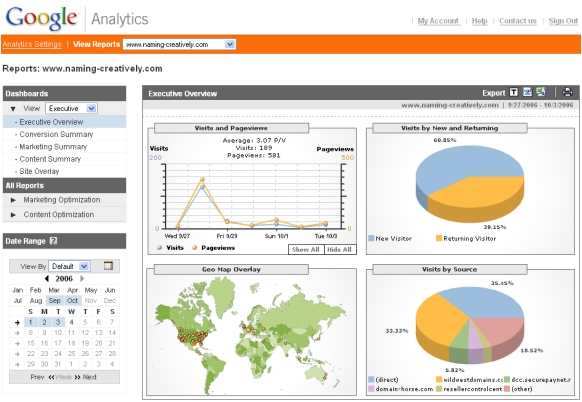The height and width of the screenshot is (402, 582).
Task: Go to next year arrow beside 2006
Action: 82,278
